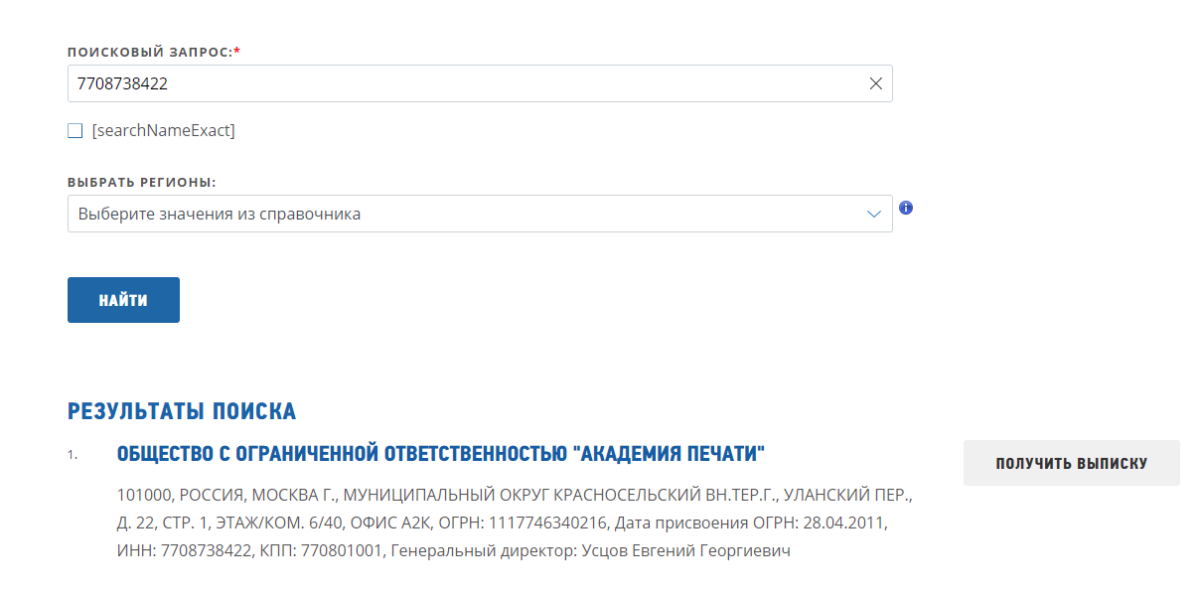Select the ПОИСКОВЫЙ ЗАПРОС field label

(154, 52)
